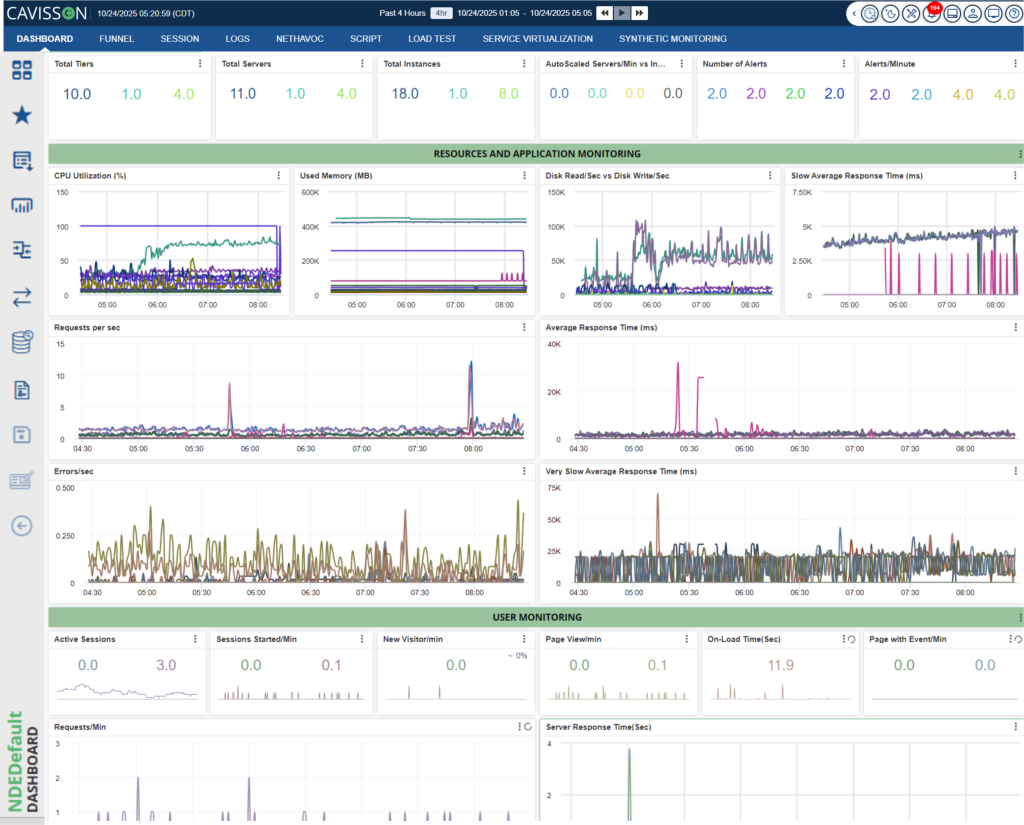Open the SYNTHETIC MONITORING tab
Screen dimensions: 1024x825
coord(672,39)
